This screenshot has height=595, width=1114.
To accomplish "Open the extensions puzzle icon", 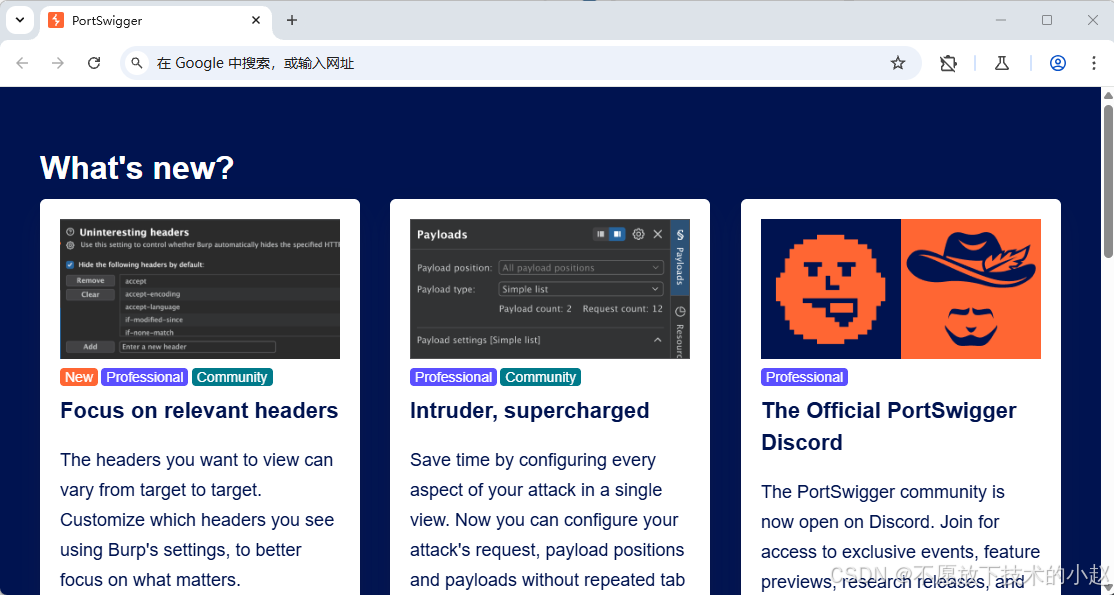I will [x=948, y=63].
